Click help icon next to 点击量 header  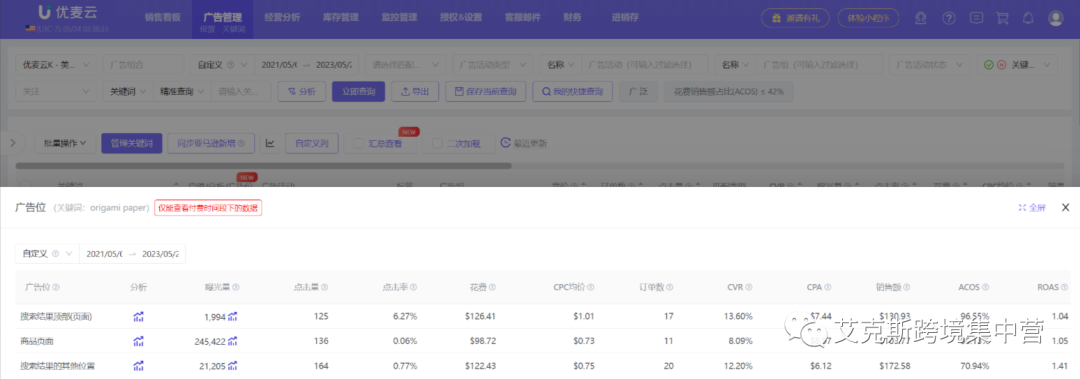(324, 287)
